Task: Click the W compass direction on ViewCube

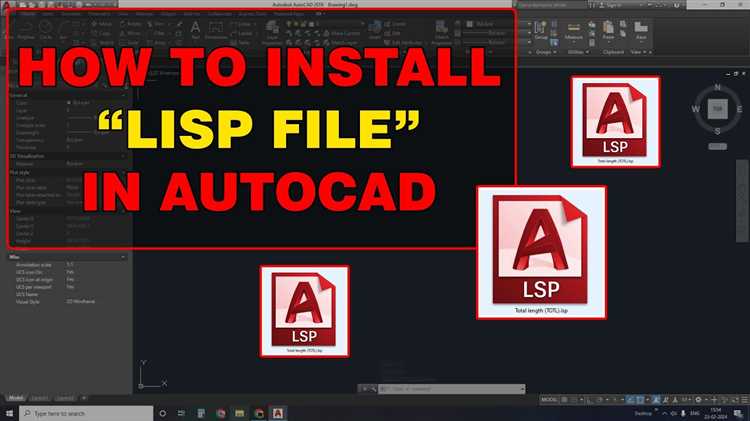Action: (695, 109)
